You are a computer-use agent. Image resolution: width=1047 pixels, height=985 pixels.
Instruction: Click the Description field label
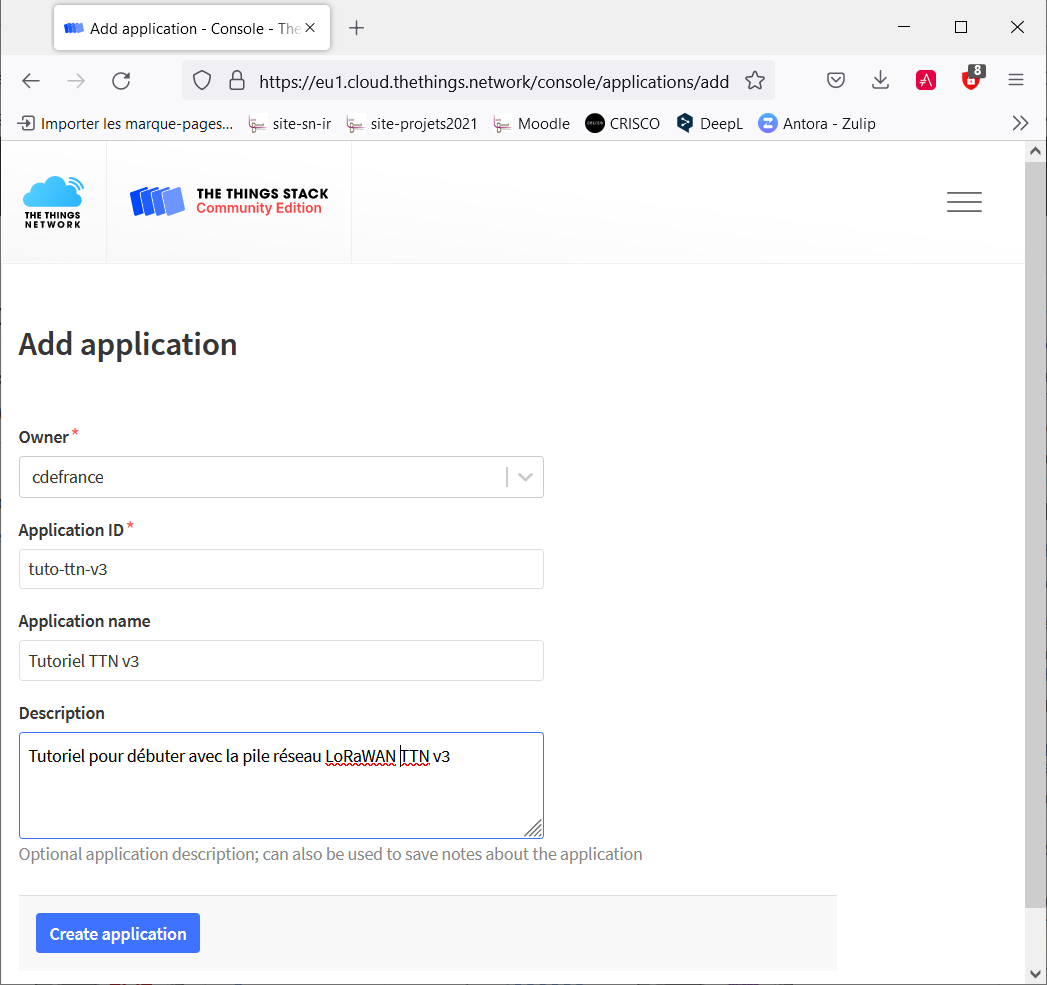point(61,713)
